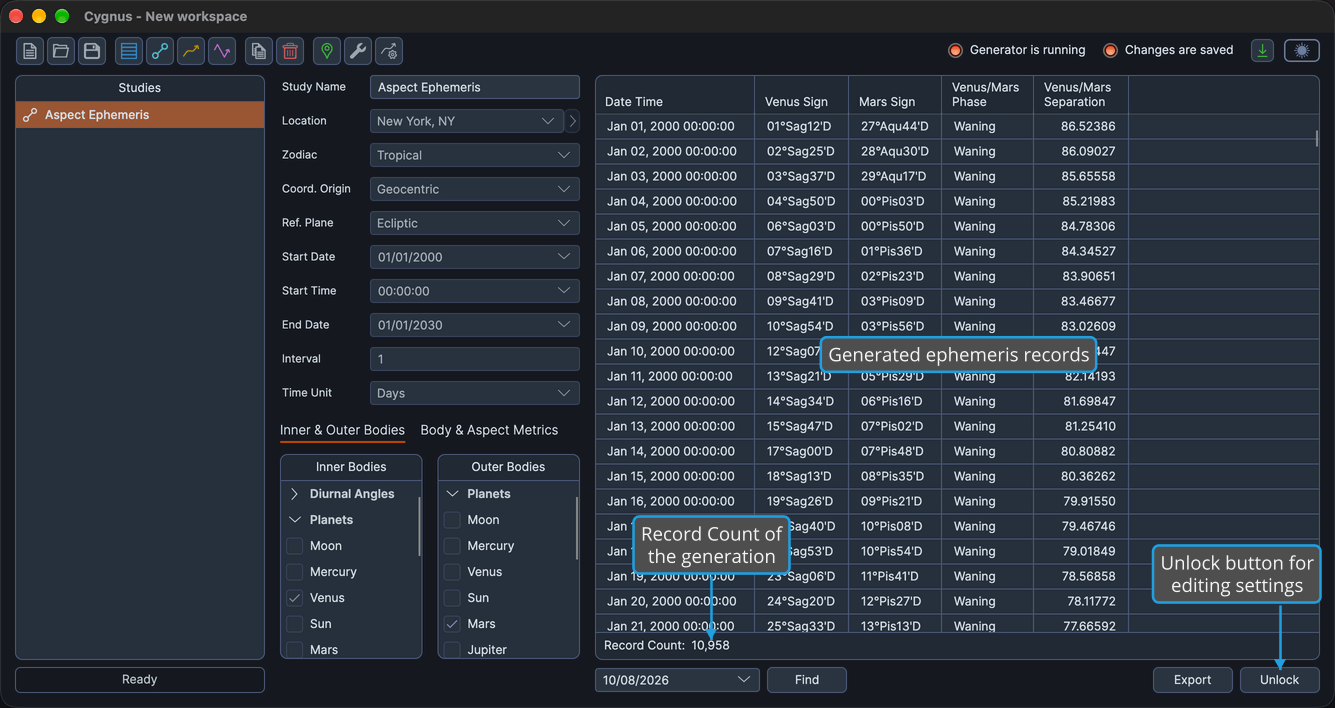Select the blue table-rows toolbar icon

[x=128, y=51]
